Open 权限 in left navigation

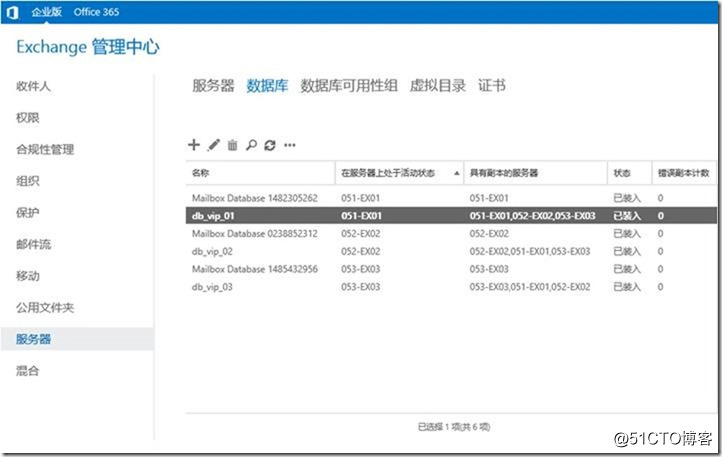(x=28, y=118)
